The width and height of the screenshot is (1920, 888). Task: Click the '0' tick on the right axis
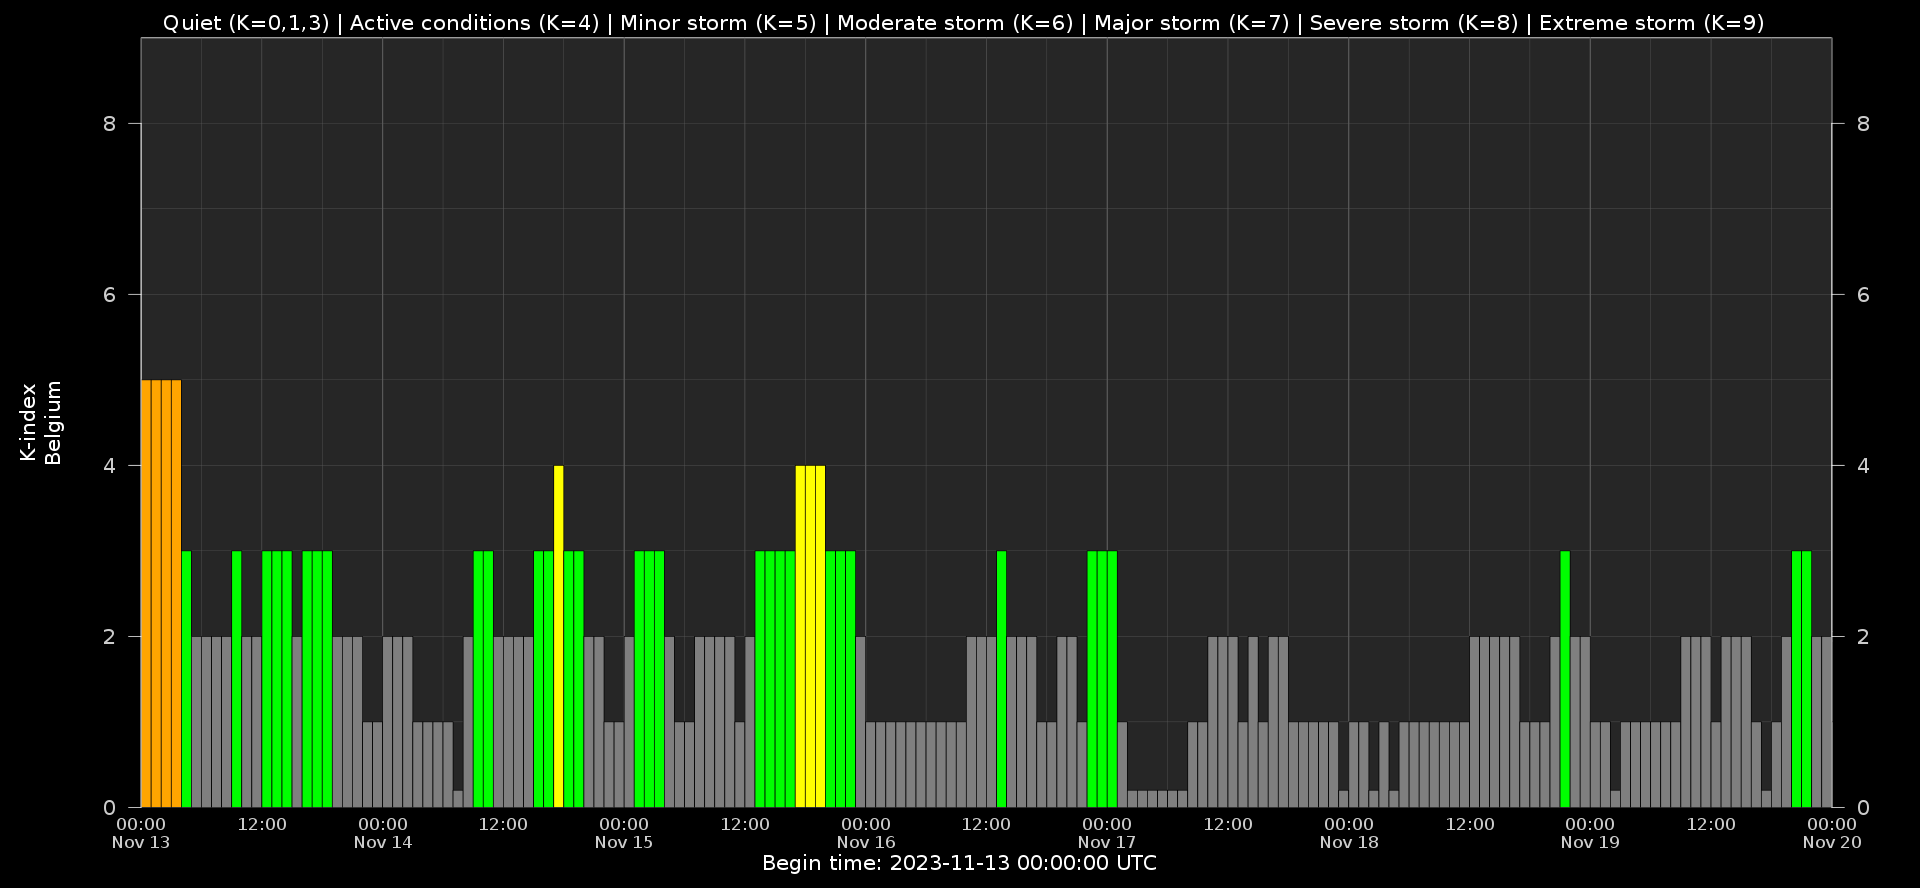[x=1863, y=808]
